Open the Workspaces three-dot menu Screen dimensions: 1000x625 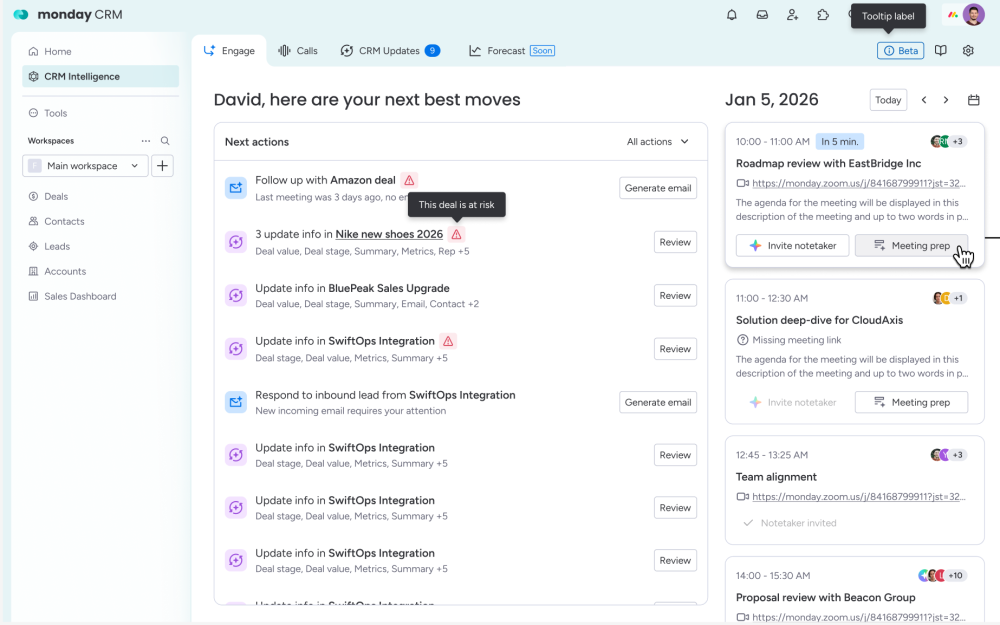pyautogui.click(x=146, y=141)
